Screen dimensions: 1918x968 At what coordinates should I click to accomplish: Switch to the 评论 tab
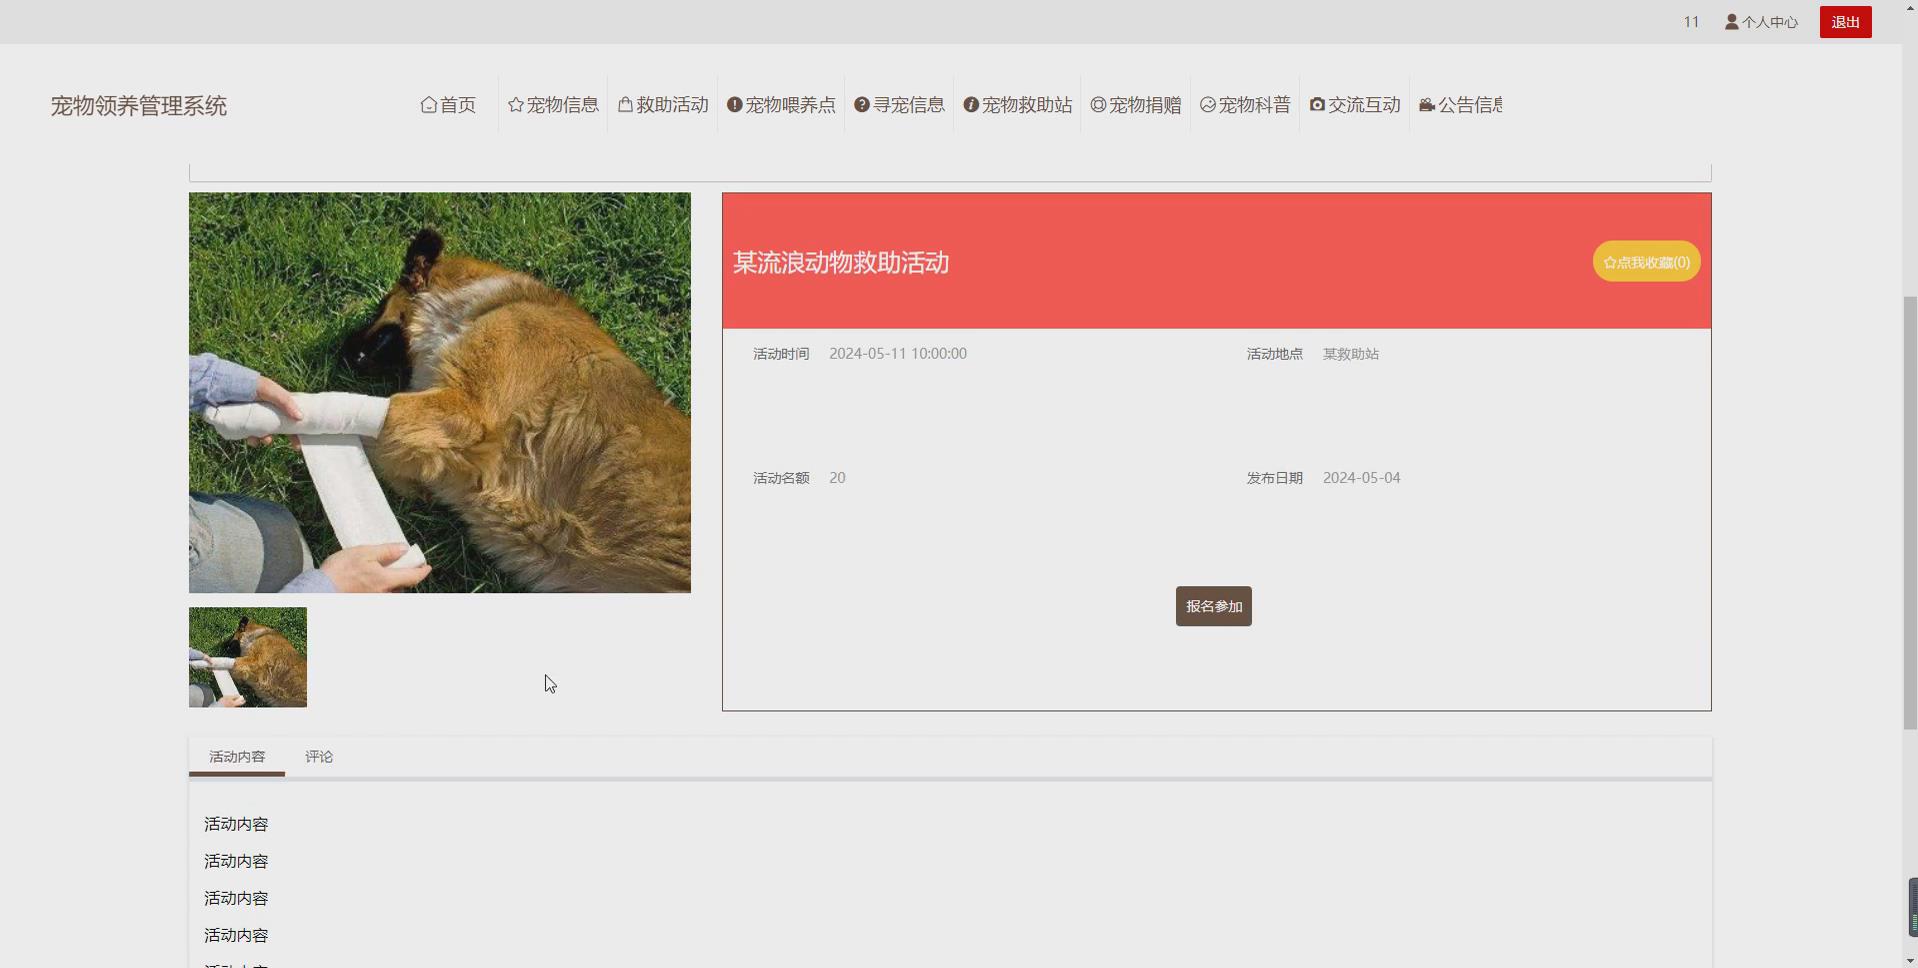pos(318,757)
